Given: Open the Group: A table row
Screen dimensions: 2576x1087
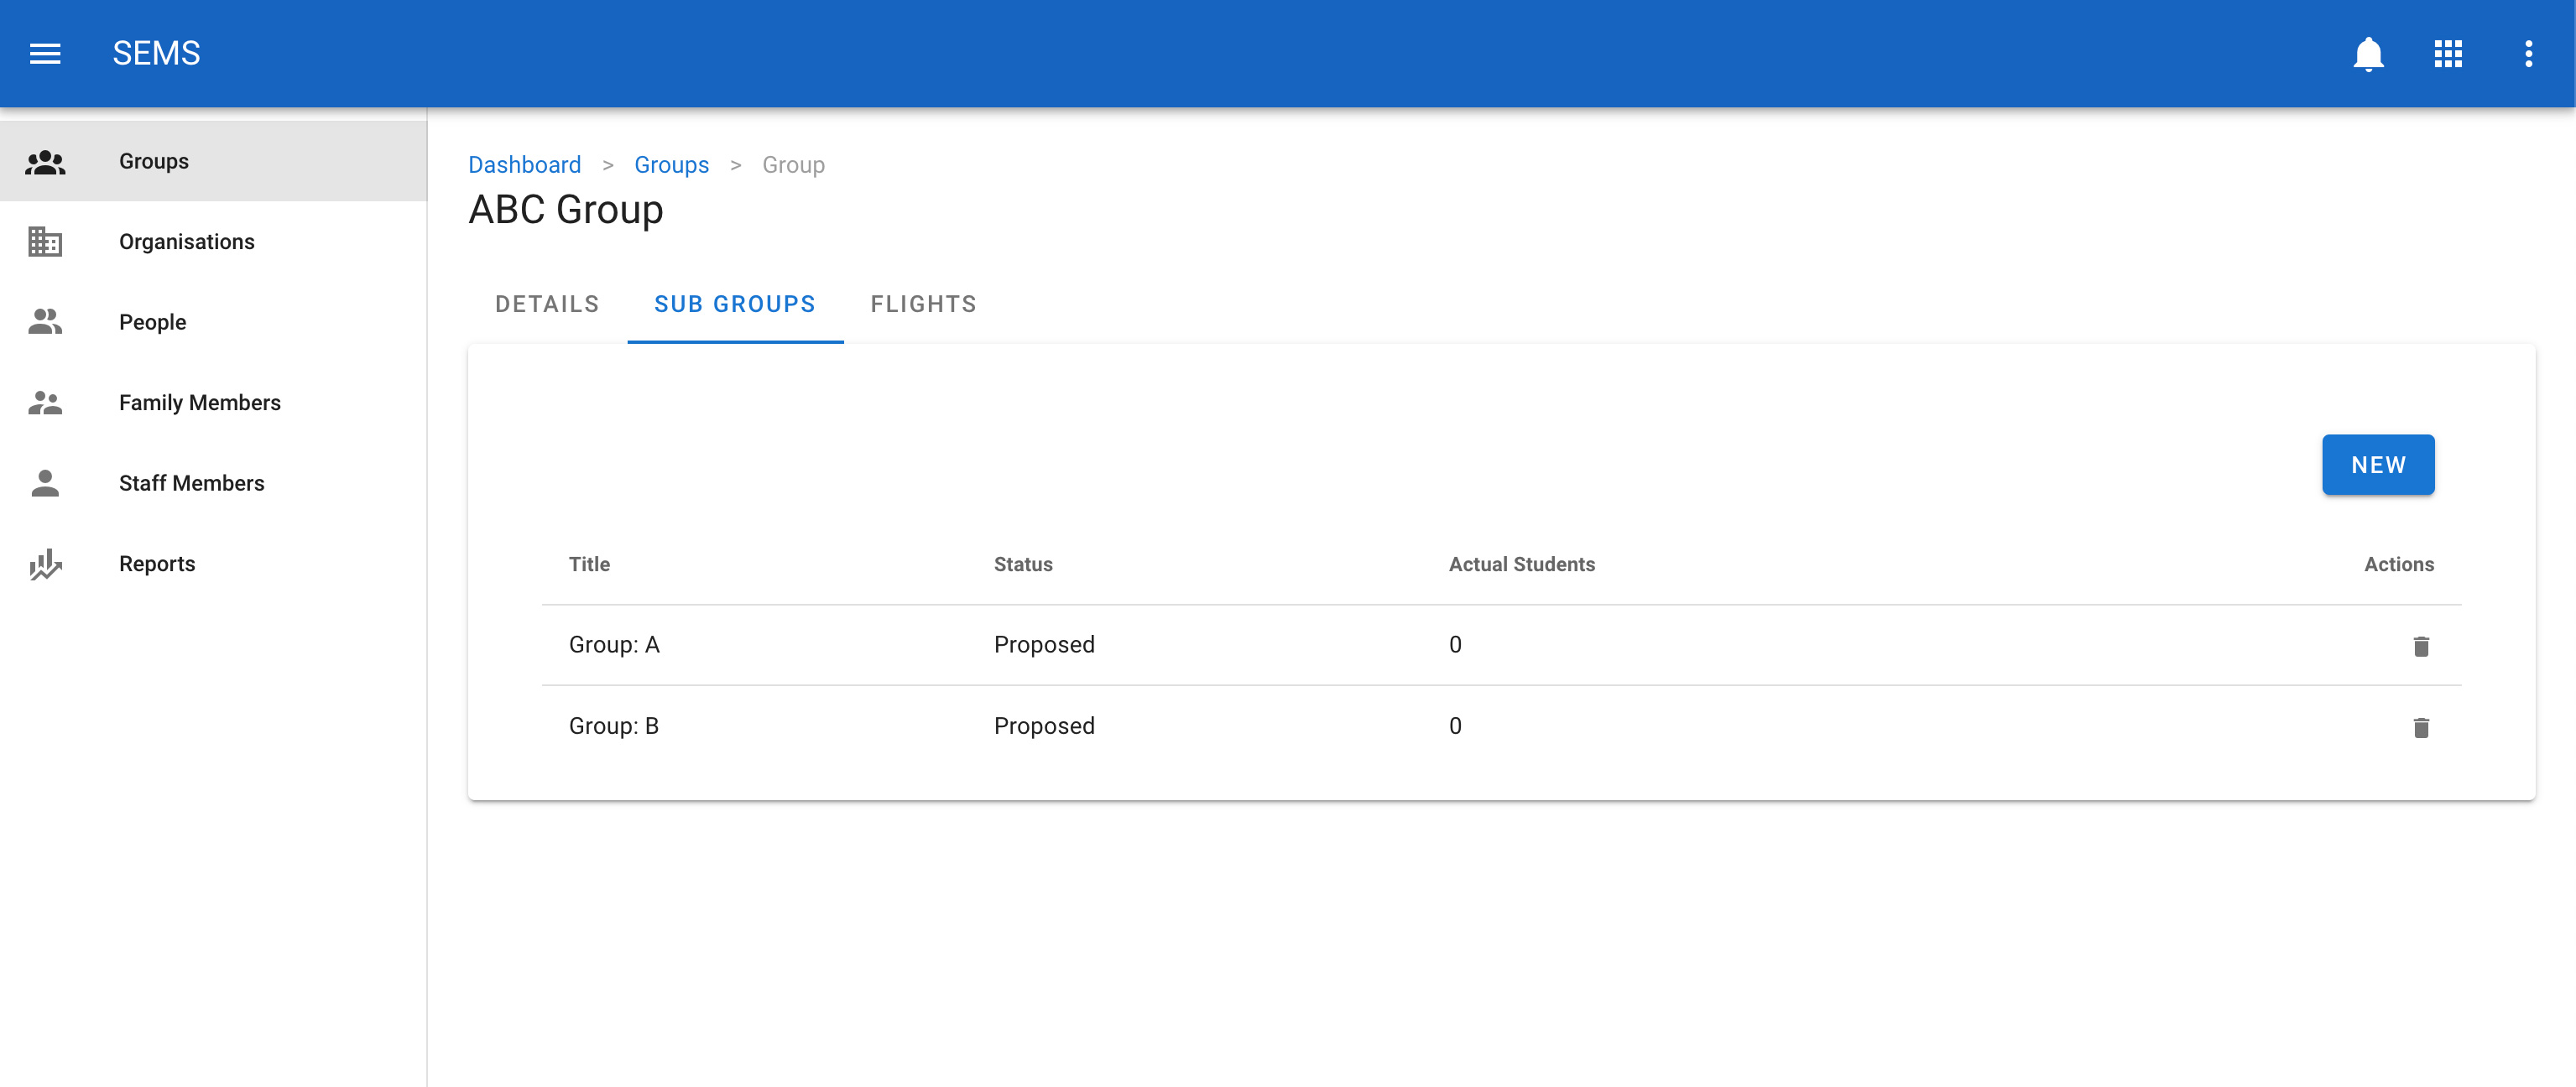Looking at the screenshot, I should click(x=614, y=645).
